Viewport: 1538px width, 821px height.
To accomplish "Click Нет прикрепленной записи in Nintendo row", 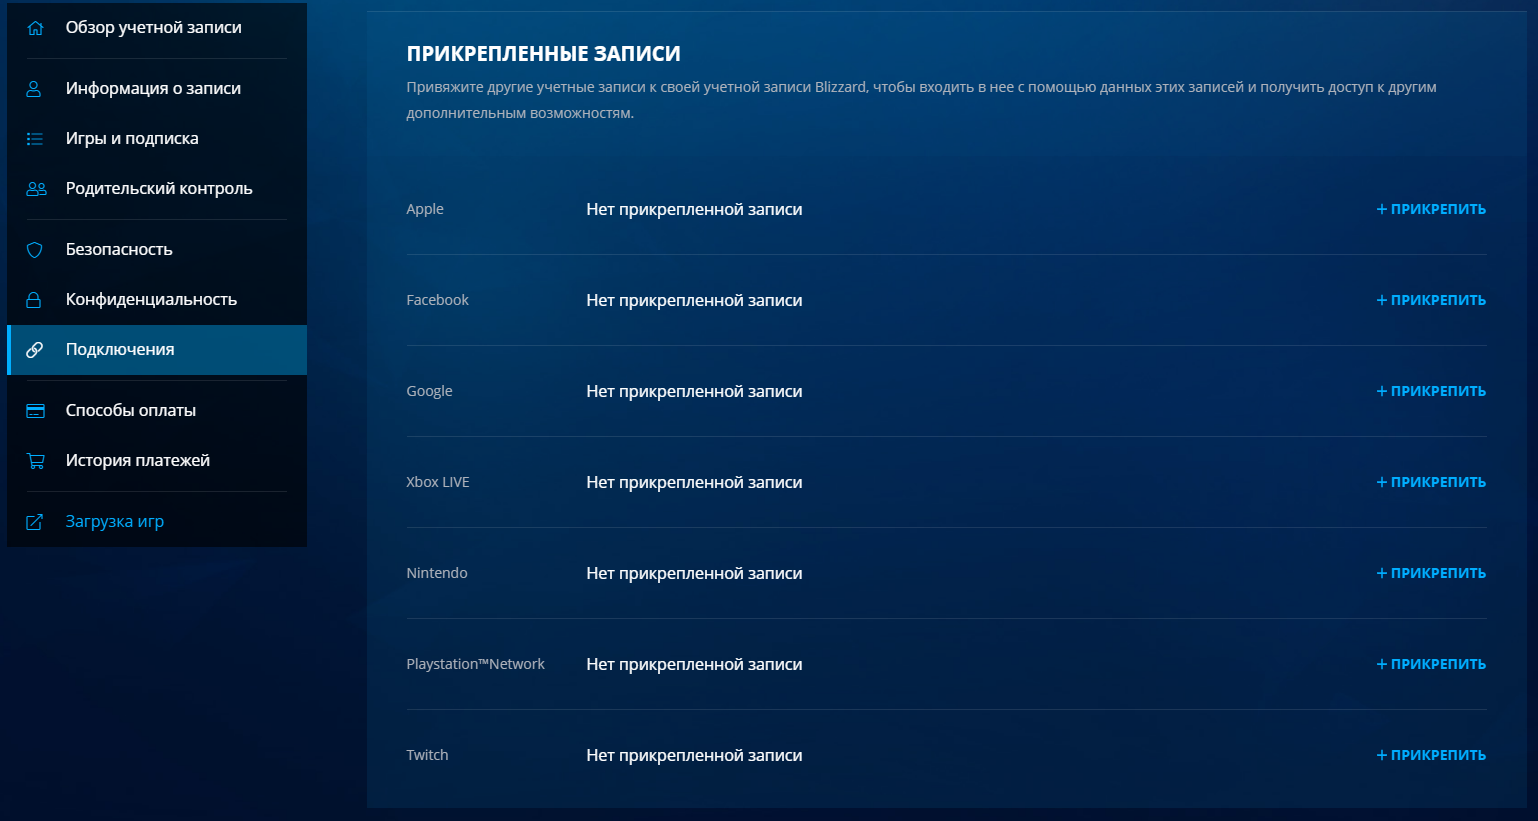I will pos(694,574).
